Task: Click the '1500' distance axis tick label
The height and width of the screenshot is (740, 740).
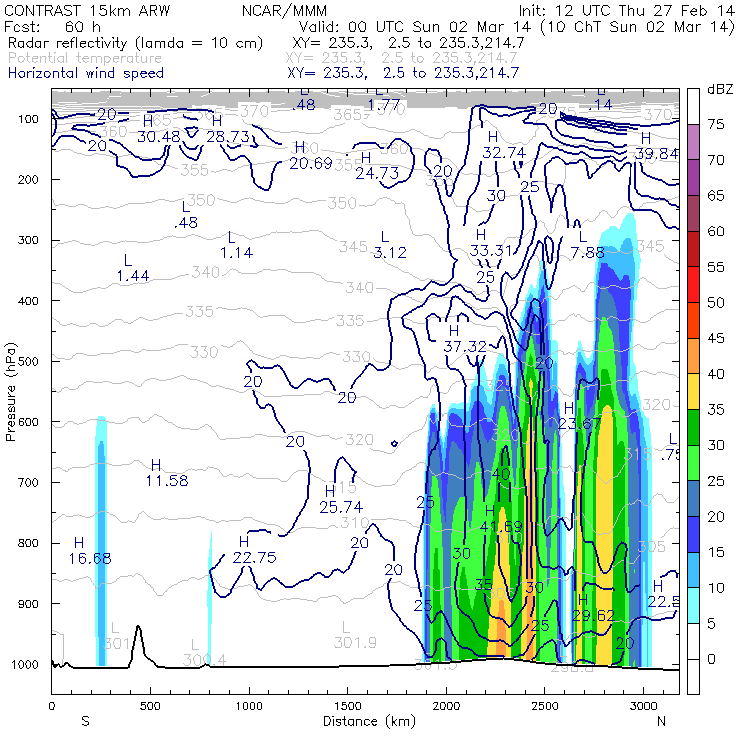Action: coord(347,706)
